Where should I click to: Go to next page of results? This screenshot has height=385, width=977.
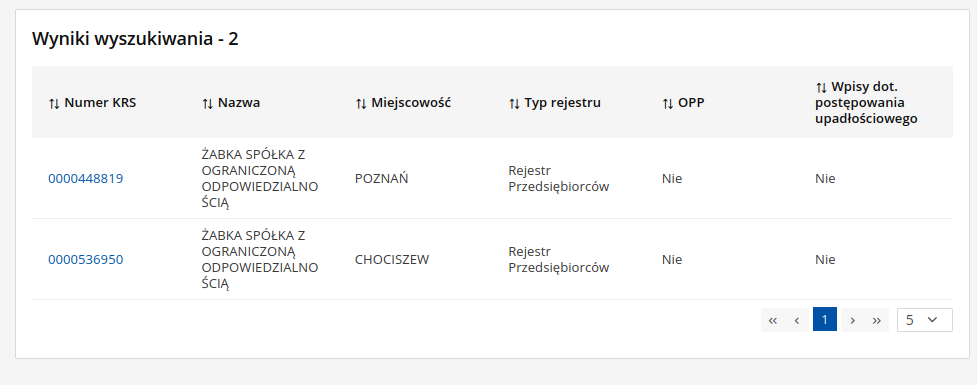click(852, 320)
